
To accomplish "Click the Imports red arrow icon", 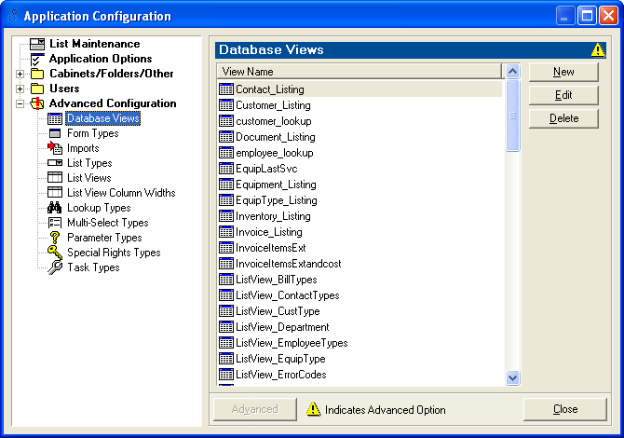I will [x=55, y=148].
